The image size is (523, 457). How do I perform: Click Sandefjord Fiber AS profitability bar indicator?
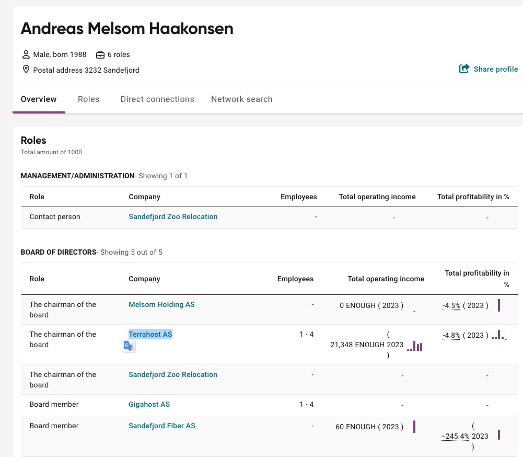(x=499, y=435)
